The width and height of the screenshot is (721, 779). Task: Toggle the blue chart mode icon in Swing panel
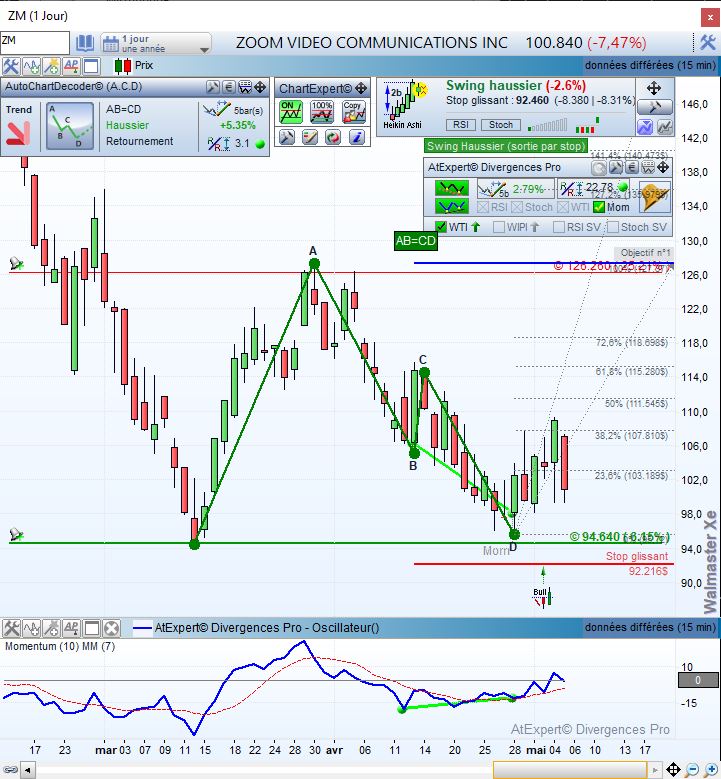click(645, 127)
